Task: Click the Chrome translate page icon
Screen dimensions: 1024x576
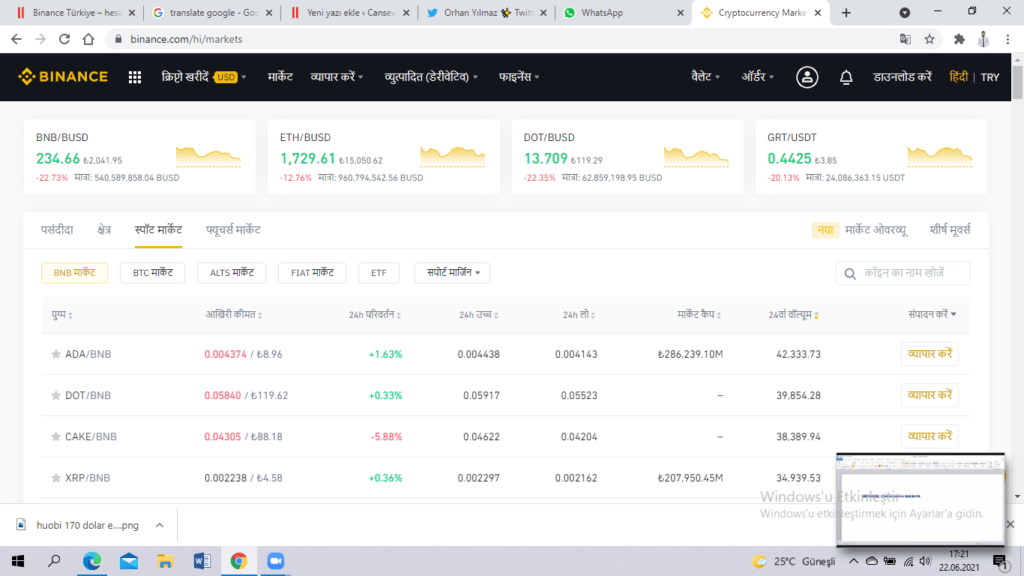Action: [905, 39]
